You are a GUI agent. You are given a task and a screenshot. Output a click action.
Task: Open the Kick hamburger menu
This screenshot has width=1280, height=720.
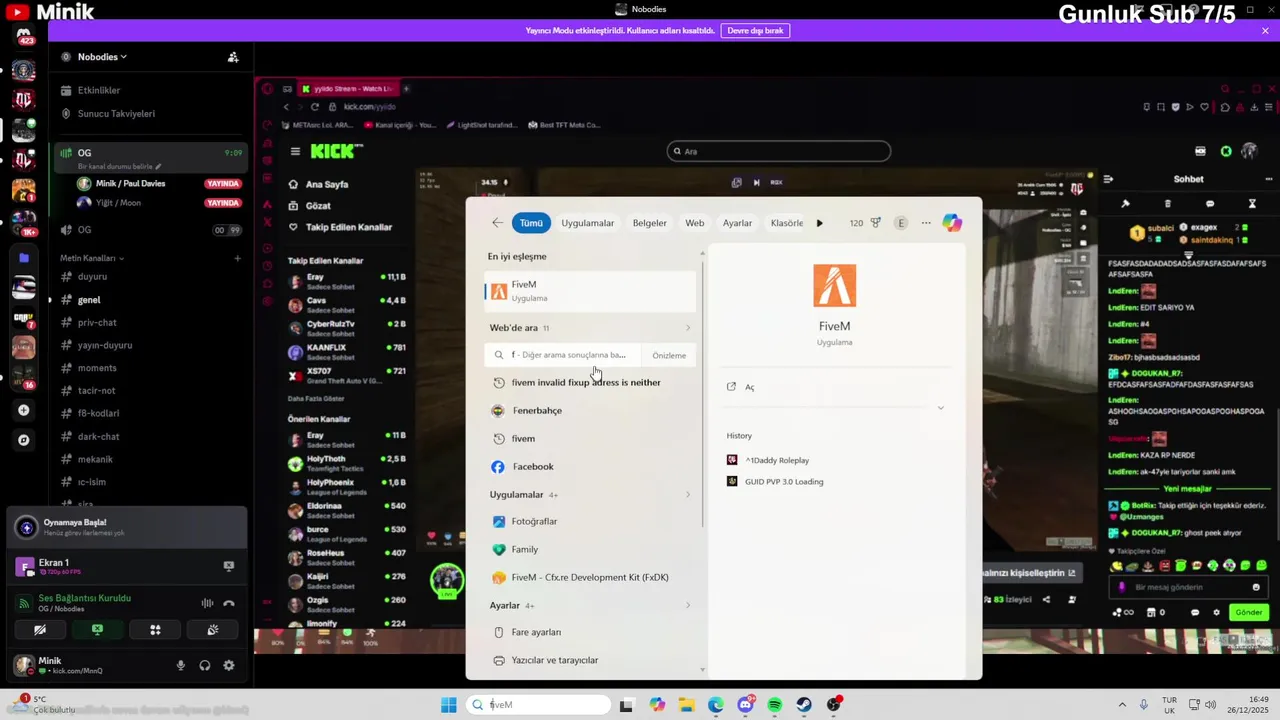tap(295, 151)
